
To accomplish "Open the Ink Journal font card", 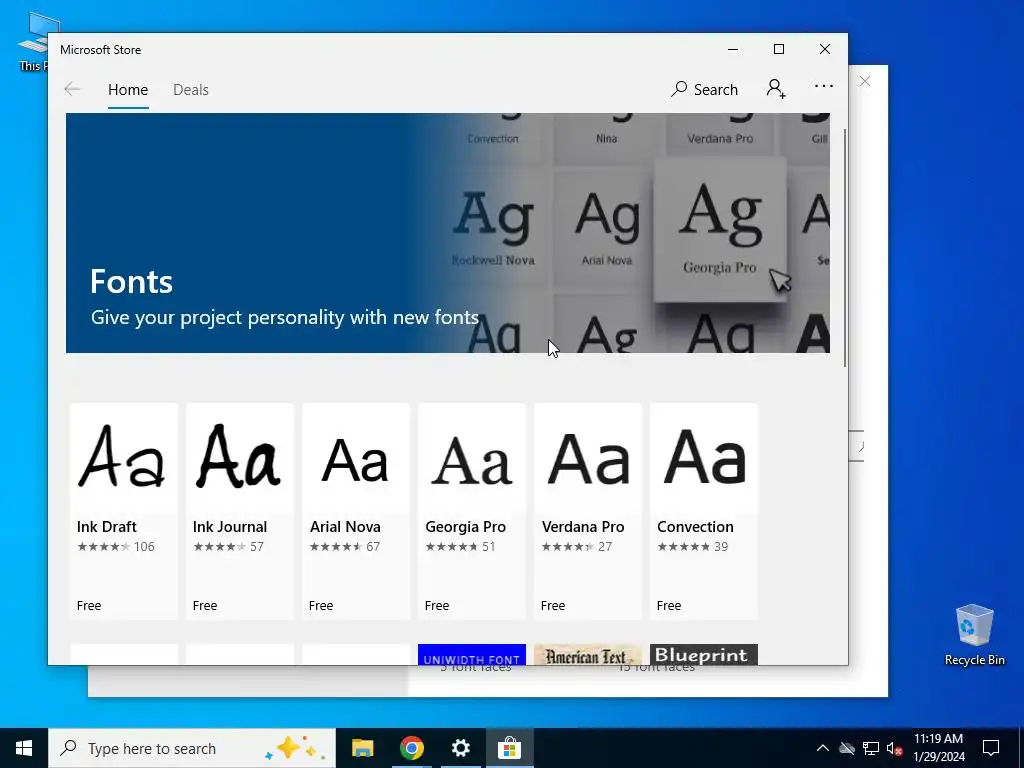I will (x=240, y=511).
